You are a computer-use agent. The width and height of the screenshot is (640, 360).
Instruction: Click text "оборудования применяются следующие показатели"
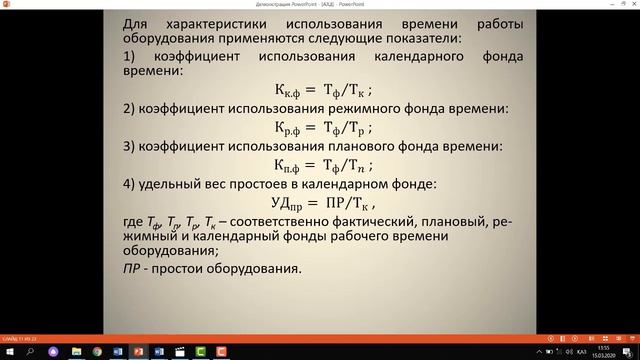point(290,38)
